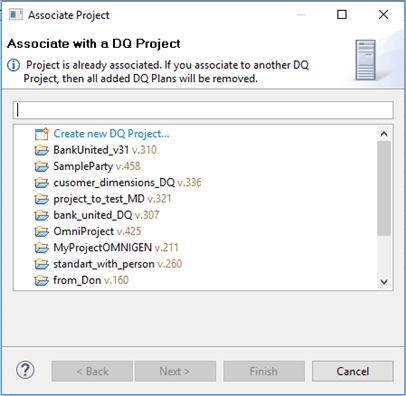This screenshot has height=396, width=406.
Task: Click the Next > button
Action: coord(175,371)
